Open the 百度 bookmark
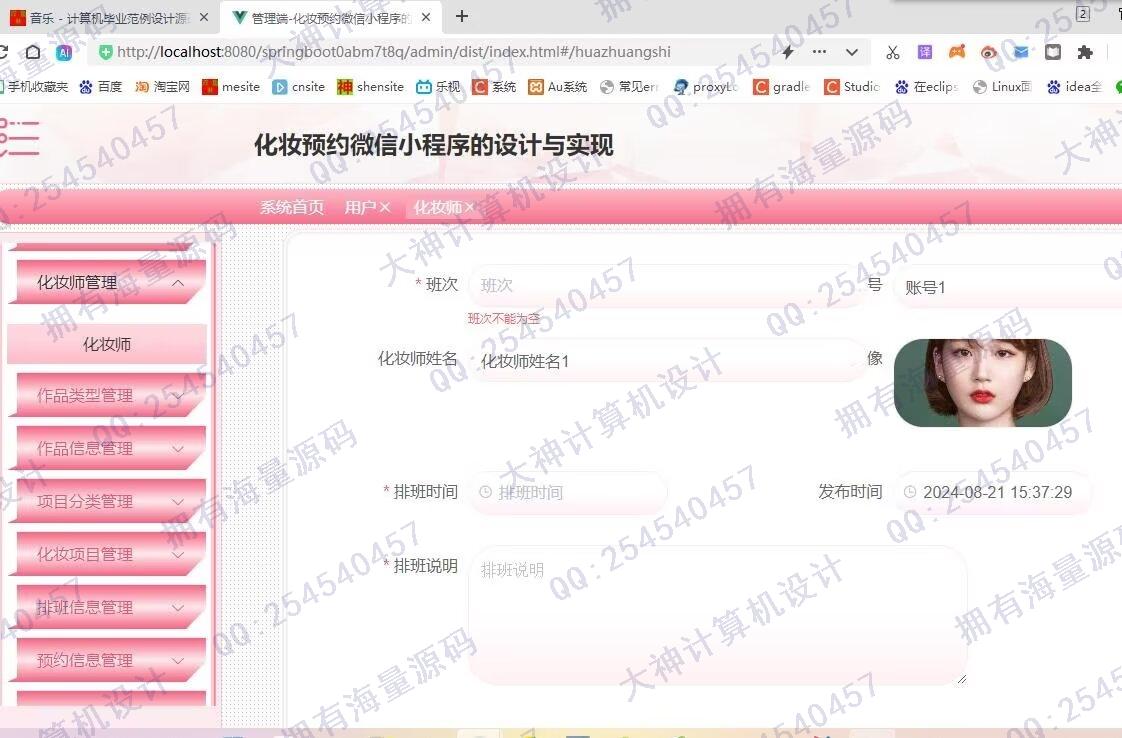Image resolution: width=1122 pixels, height=738 pixels. click(100, 87)
